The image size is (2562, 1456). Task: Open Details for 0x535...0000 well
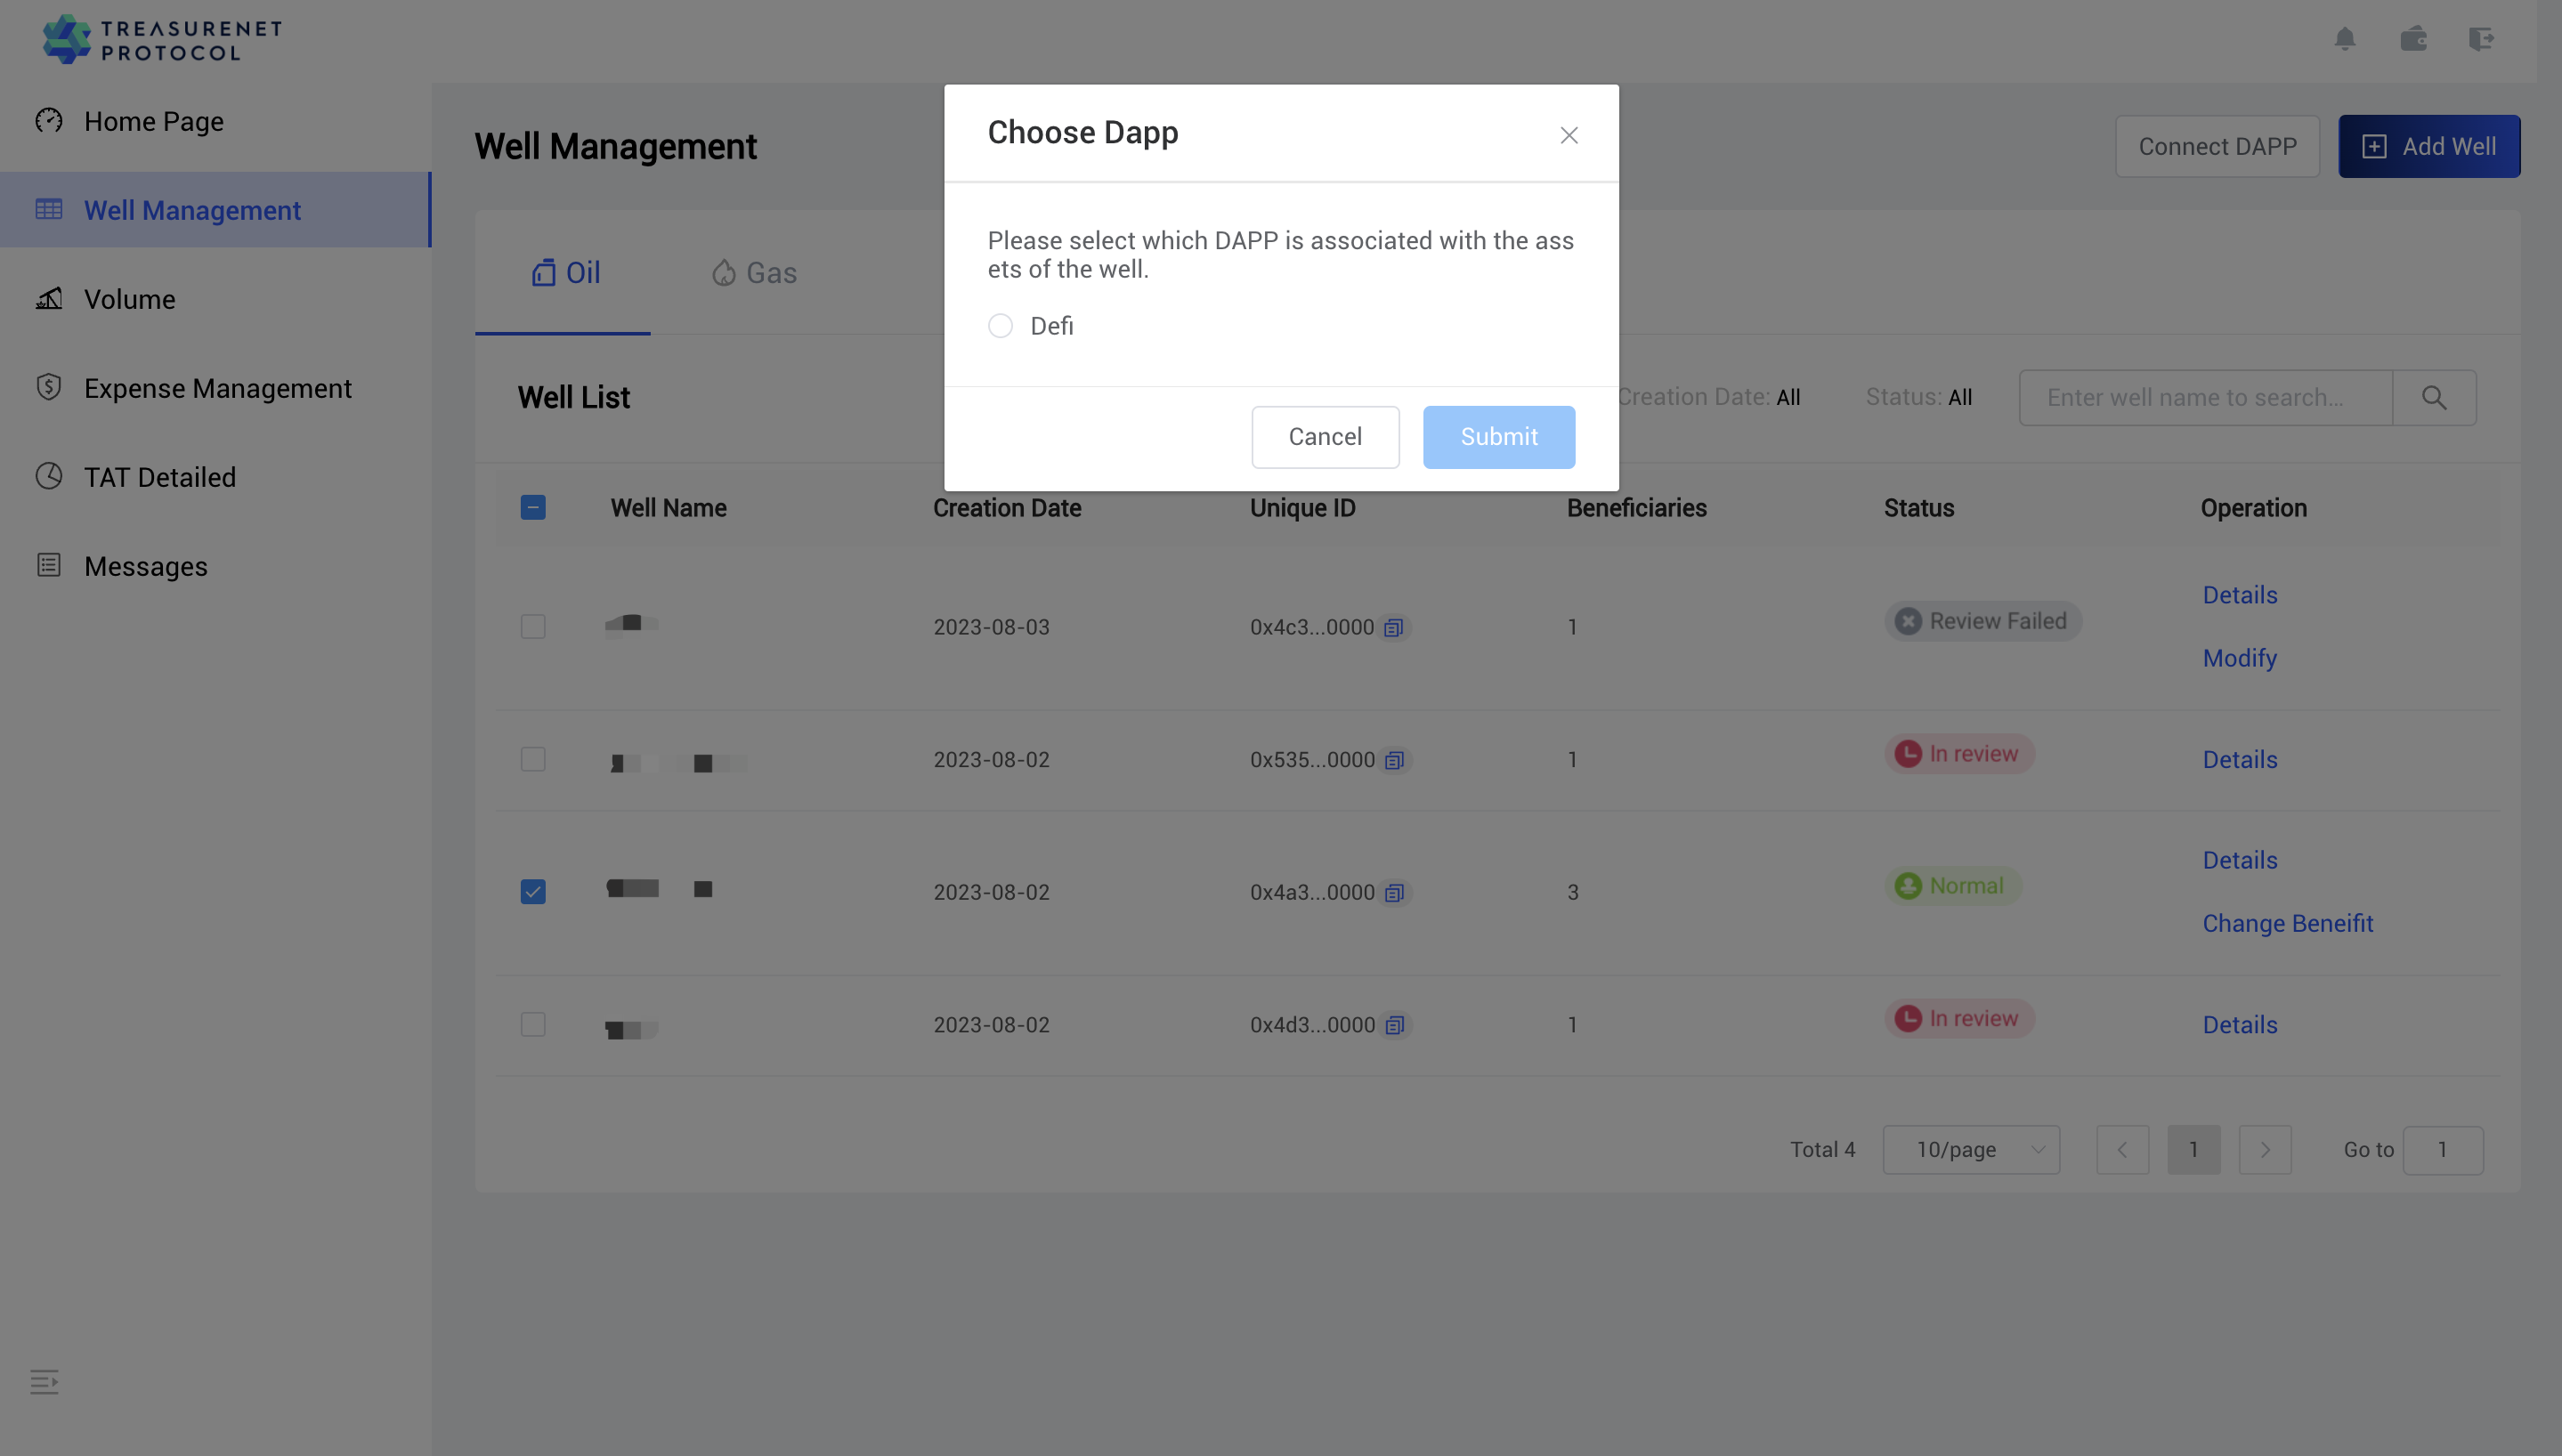point(2240,760)
